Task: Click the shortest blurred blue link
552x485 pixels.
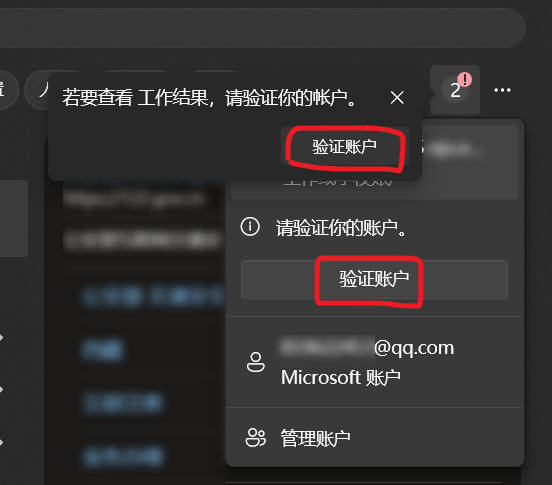Action: [x=103, y=349]
